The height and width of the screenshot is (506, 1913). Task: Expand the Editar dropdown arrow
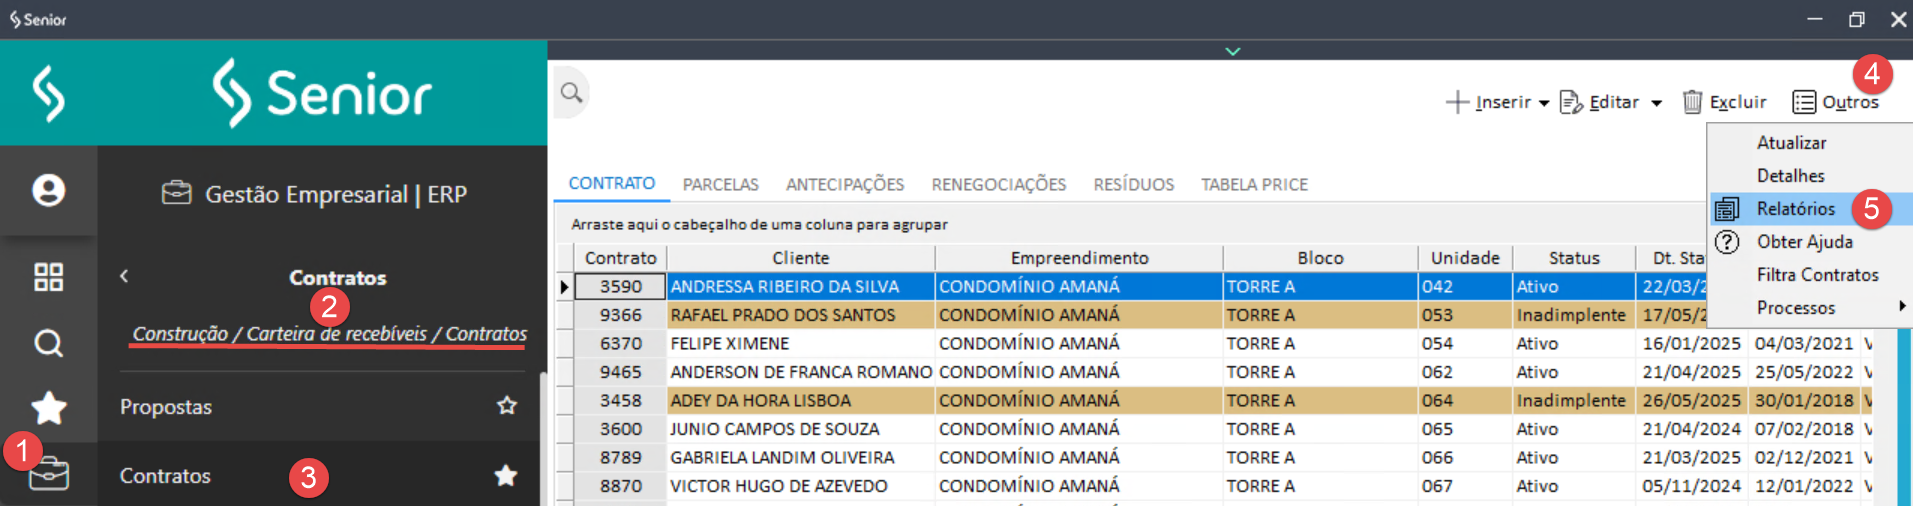click(x=1656, y=103)
